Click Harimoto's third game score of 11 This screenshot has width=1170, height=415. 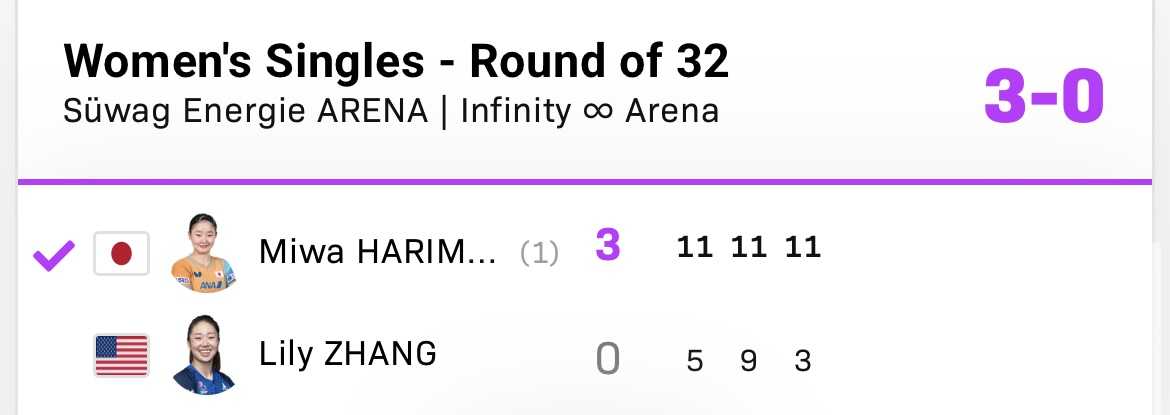tap(802, 247)
